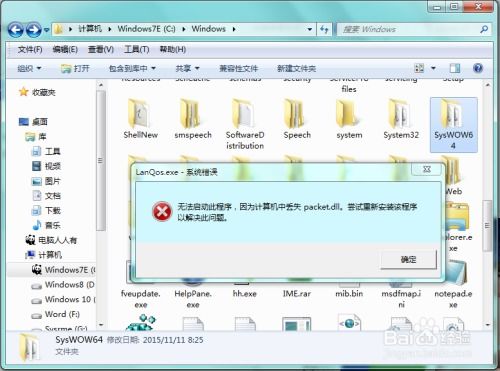Click the navigation pane scroll up arrow

coord(101,85)
